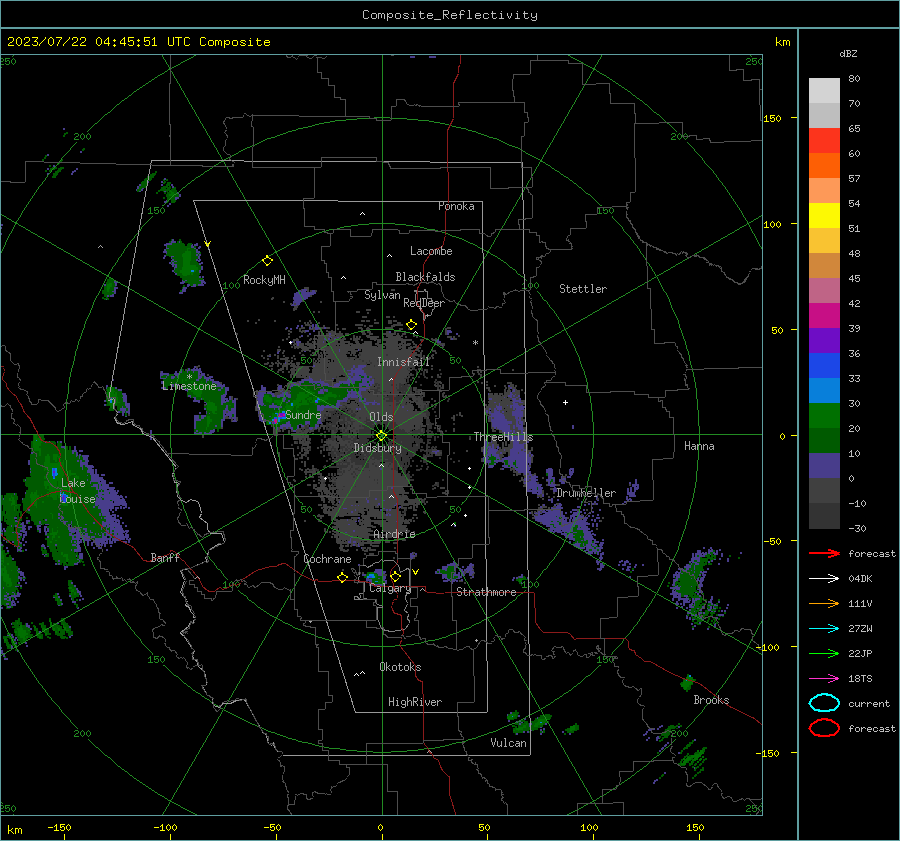This screenshot has width=900, height=841.
Task: Click the dBZ legend heading
Action: pyautogui.click(x=848, y=53)
